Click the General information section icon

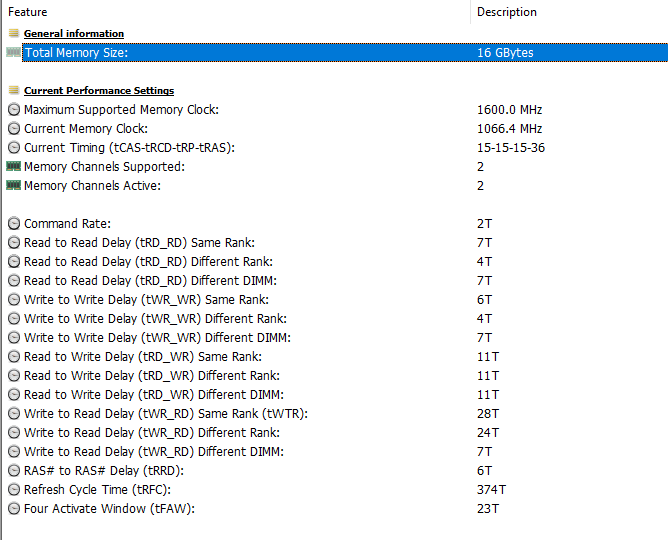(13, 33)
